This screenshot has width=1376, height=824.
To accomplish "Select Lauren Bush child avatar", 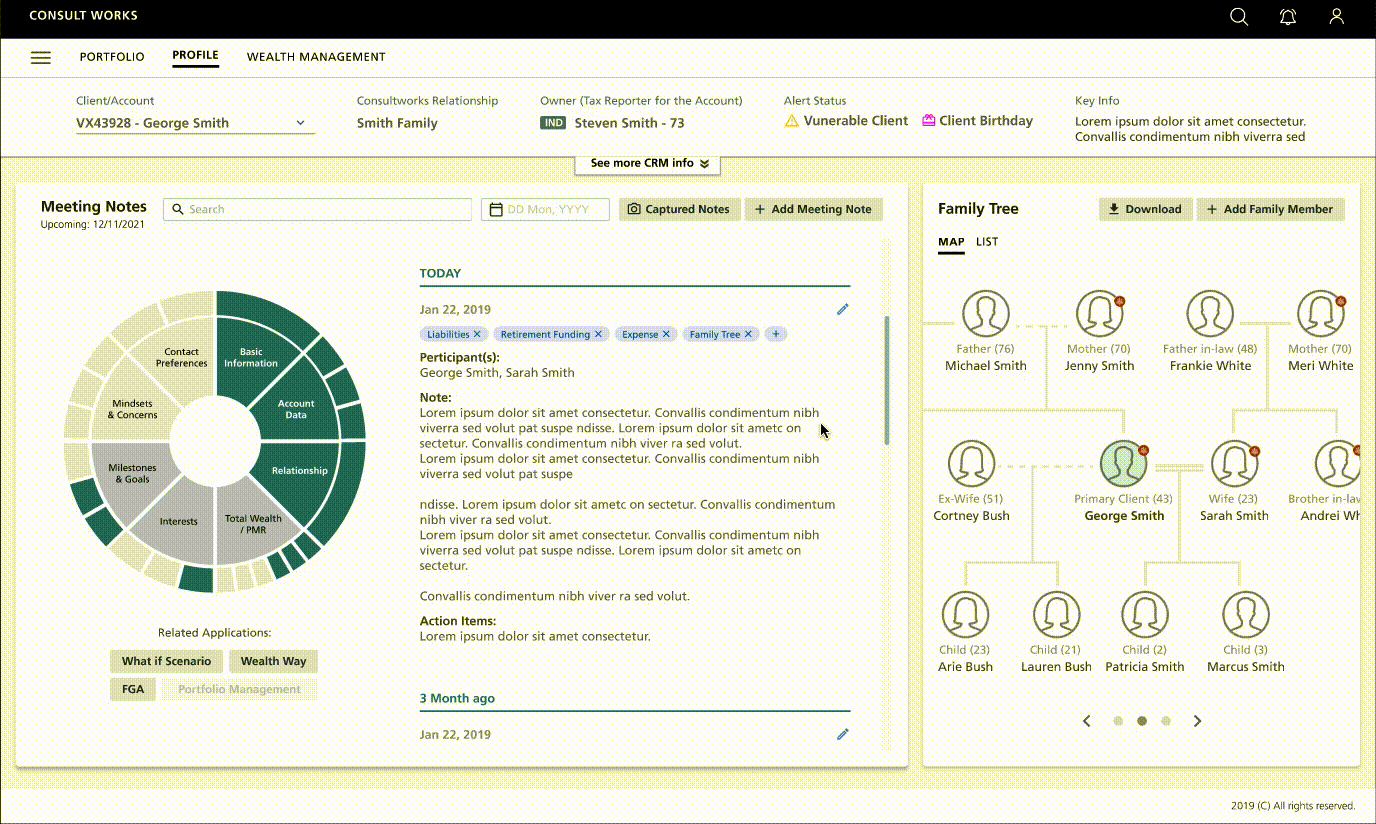I will 1056,615.
